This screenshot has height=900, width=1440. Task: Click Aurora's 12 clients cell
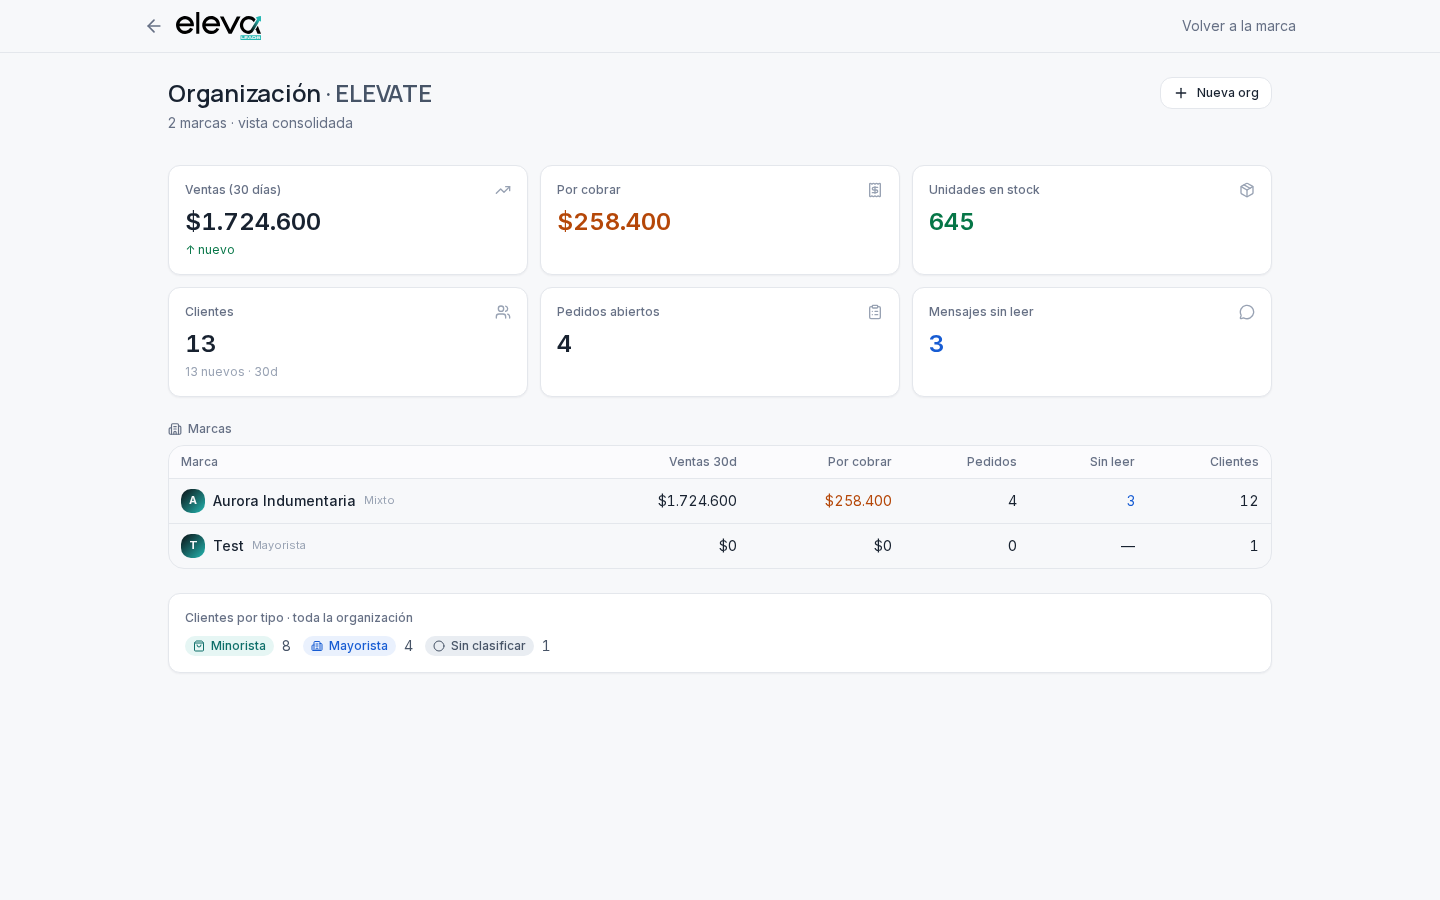(1249, 501)
